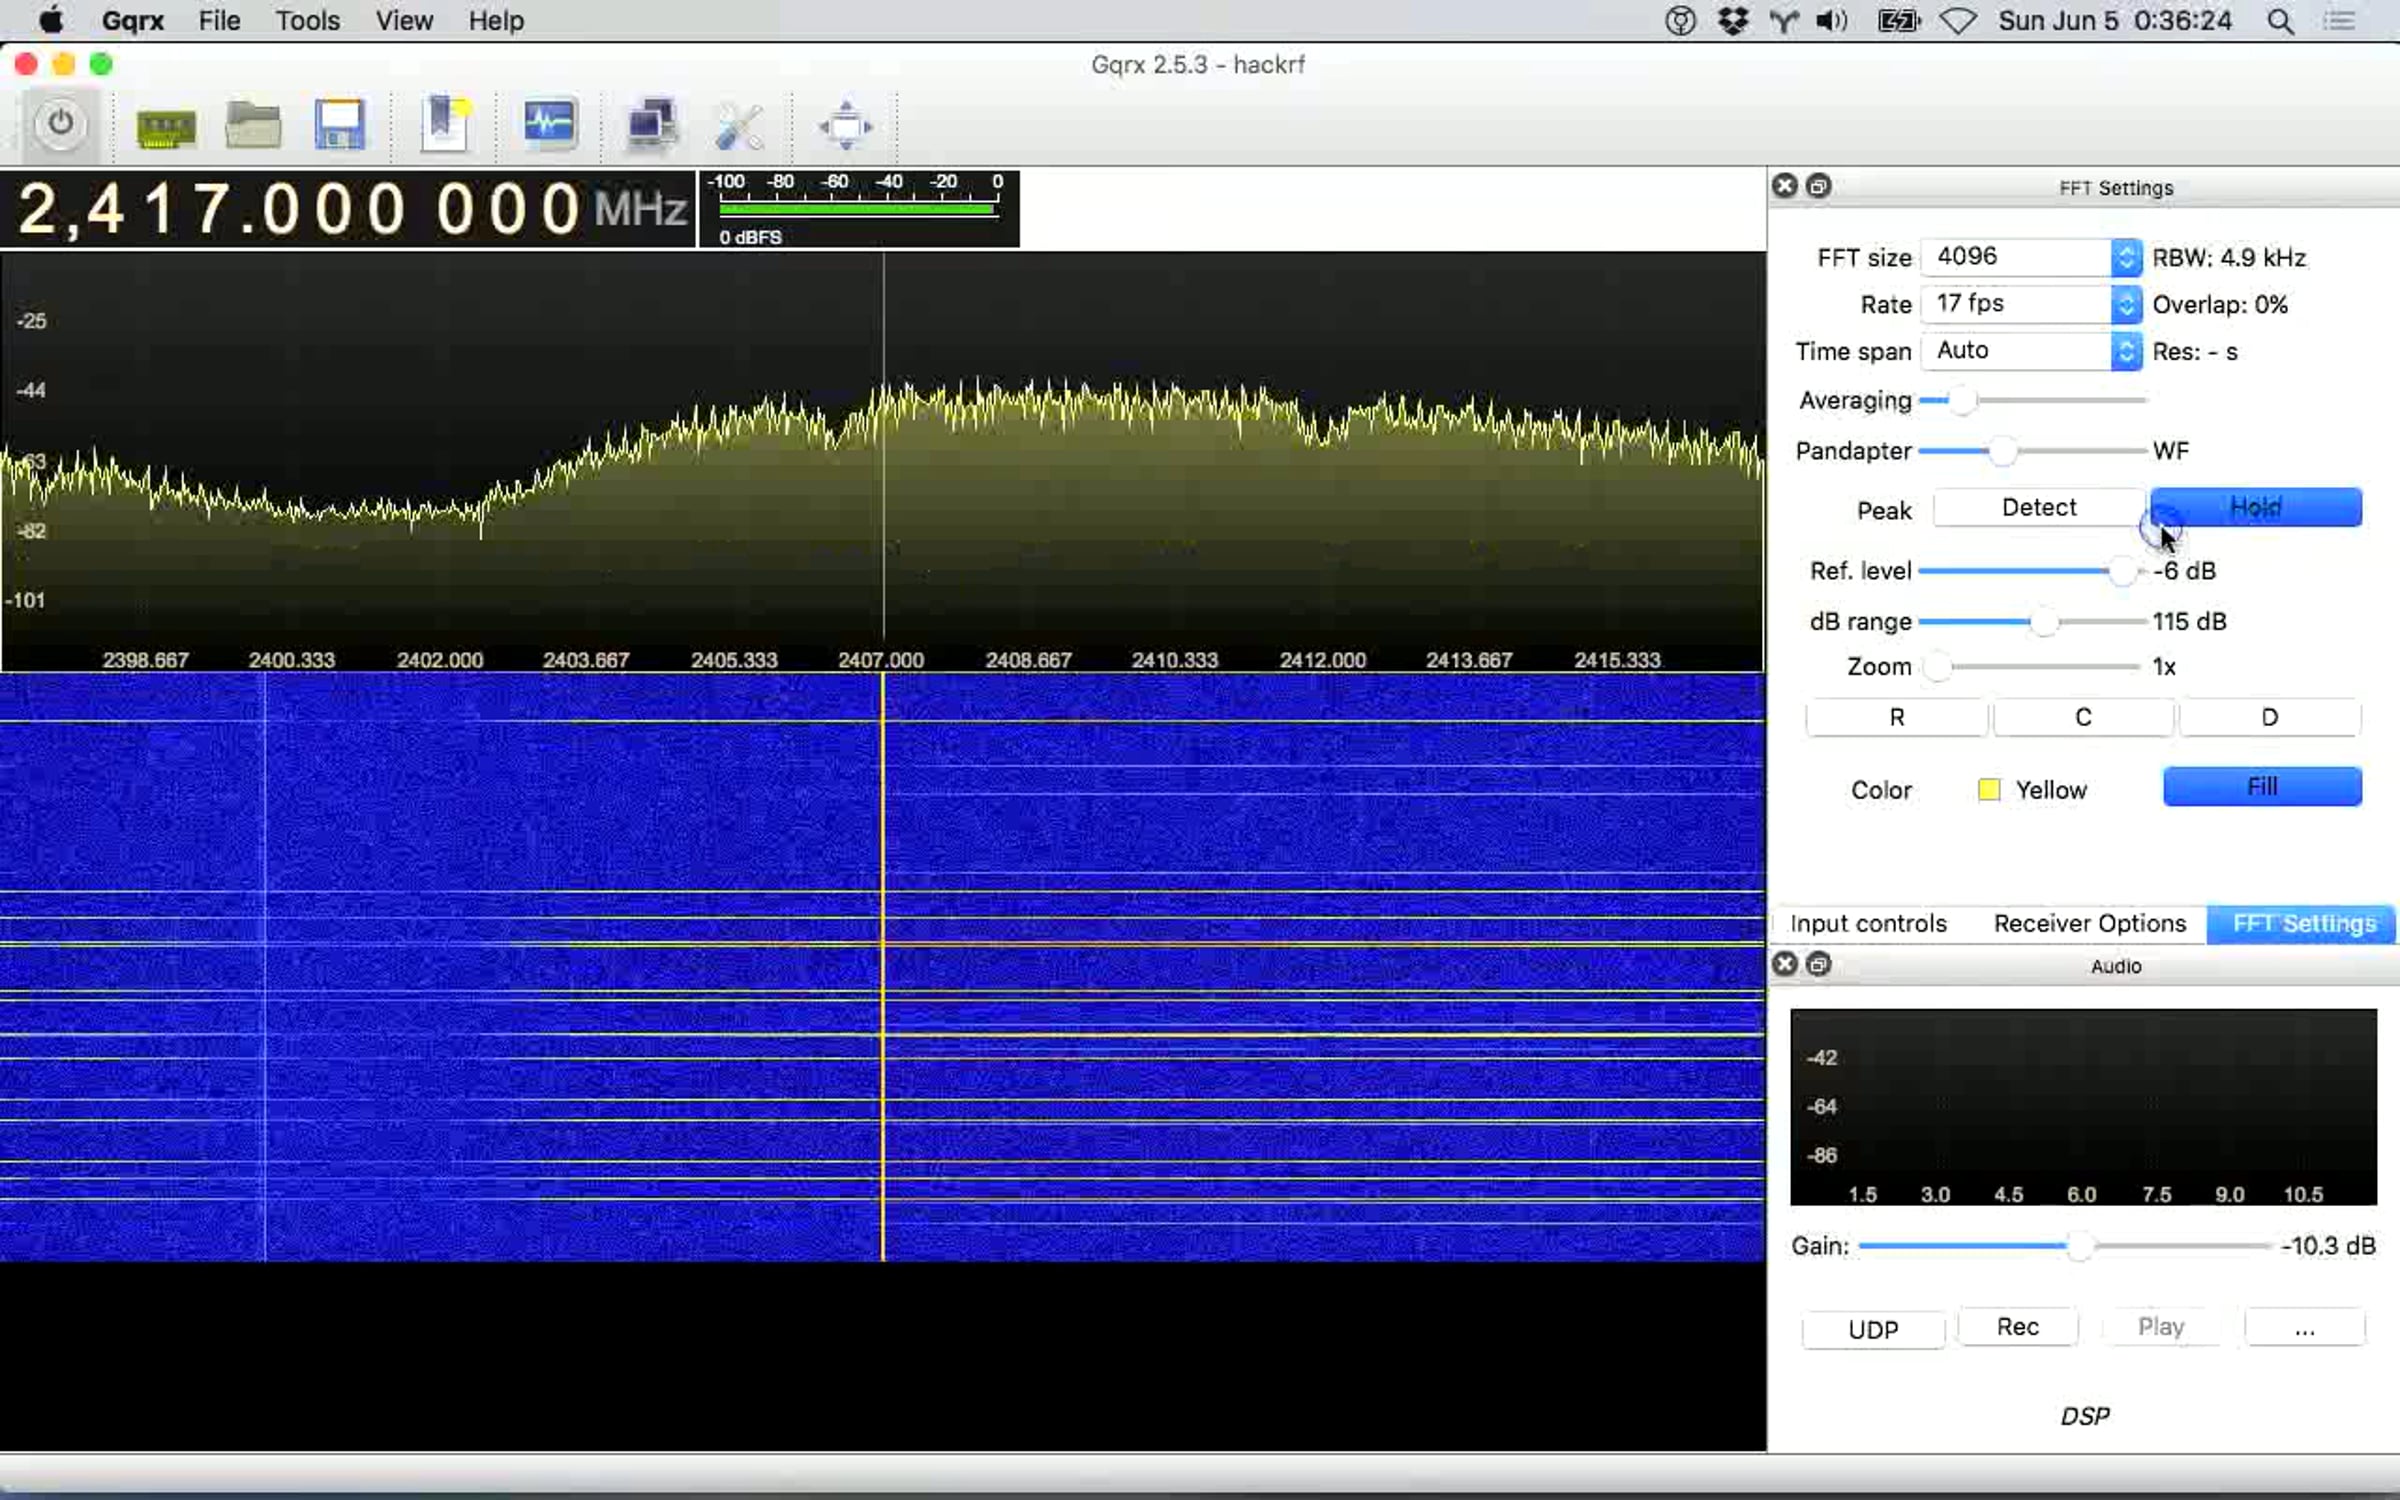Close the Audio dock panel

pos(1785,964)
